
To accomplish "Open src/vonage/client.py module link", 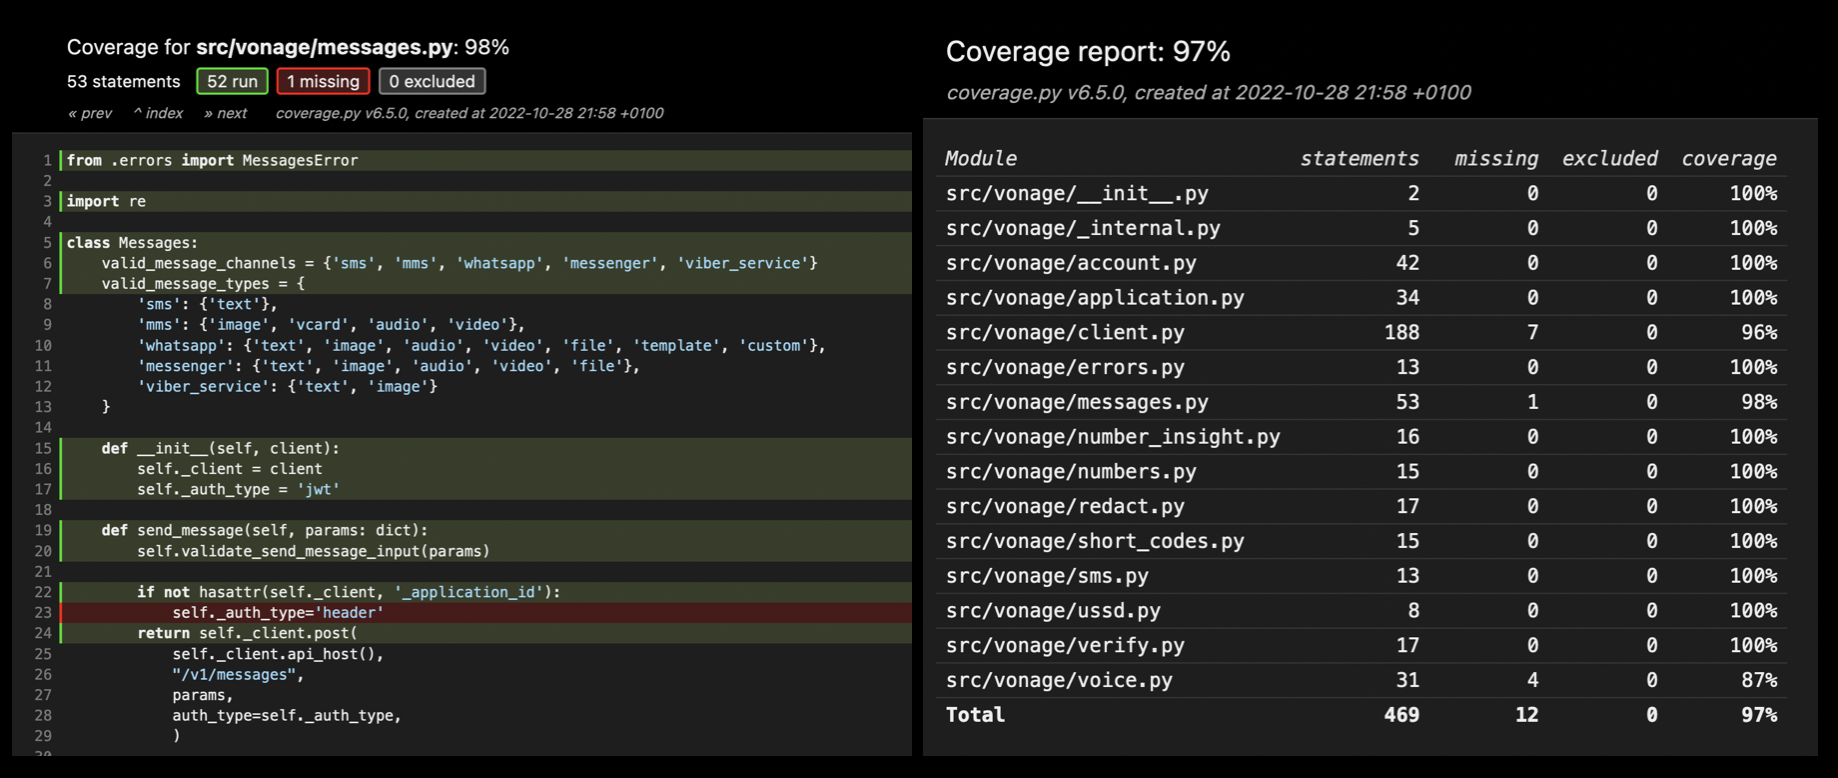I will (x=1065, y=332).
